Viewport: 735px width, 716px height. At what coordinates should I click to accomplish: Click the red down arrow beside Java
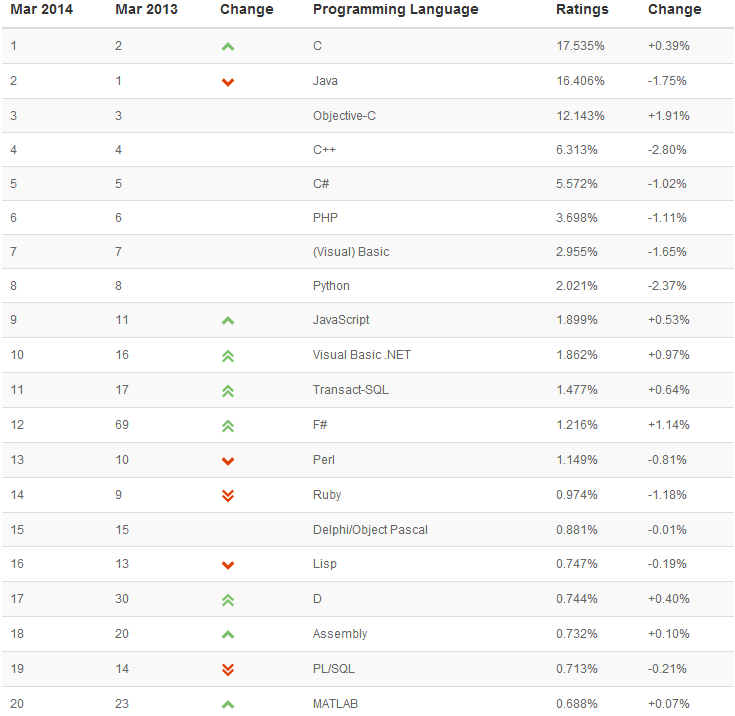(x=228, y=82)
